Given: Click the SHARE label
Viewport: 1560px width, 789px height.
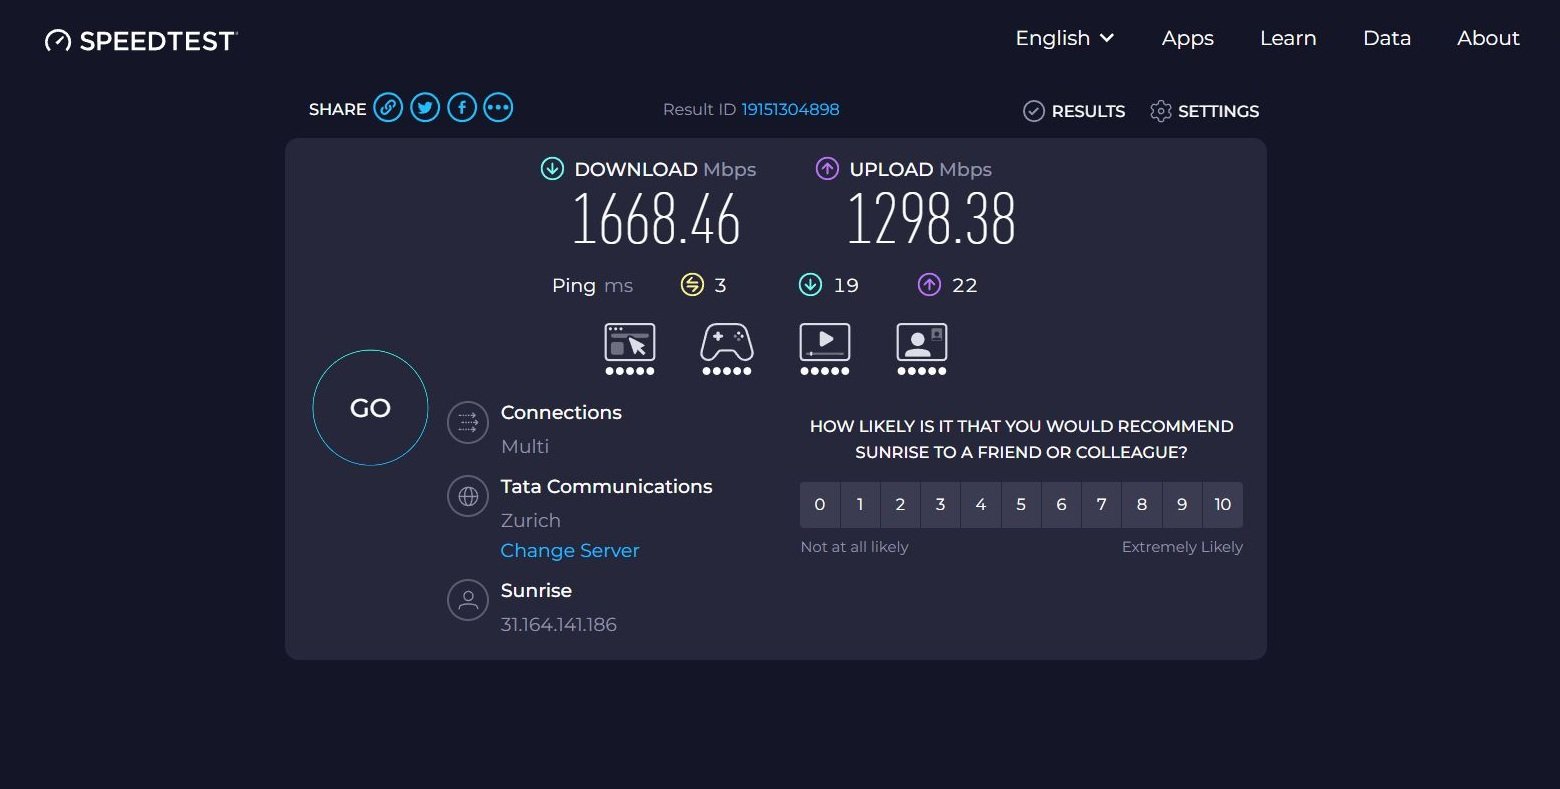Looking at the screenshot, I should click(338, 109).
